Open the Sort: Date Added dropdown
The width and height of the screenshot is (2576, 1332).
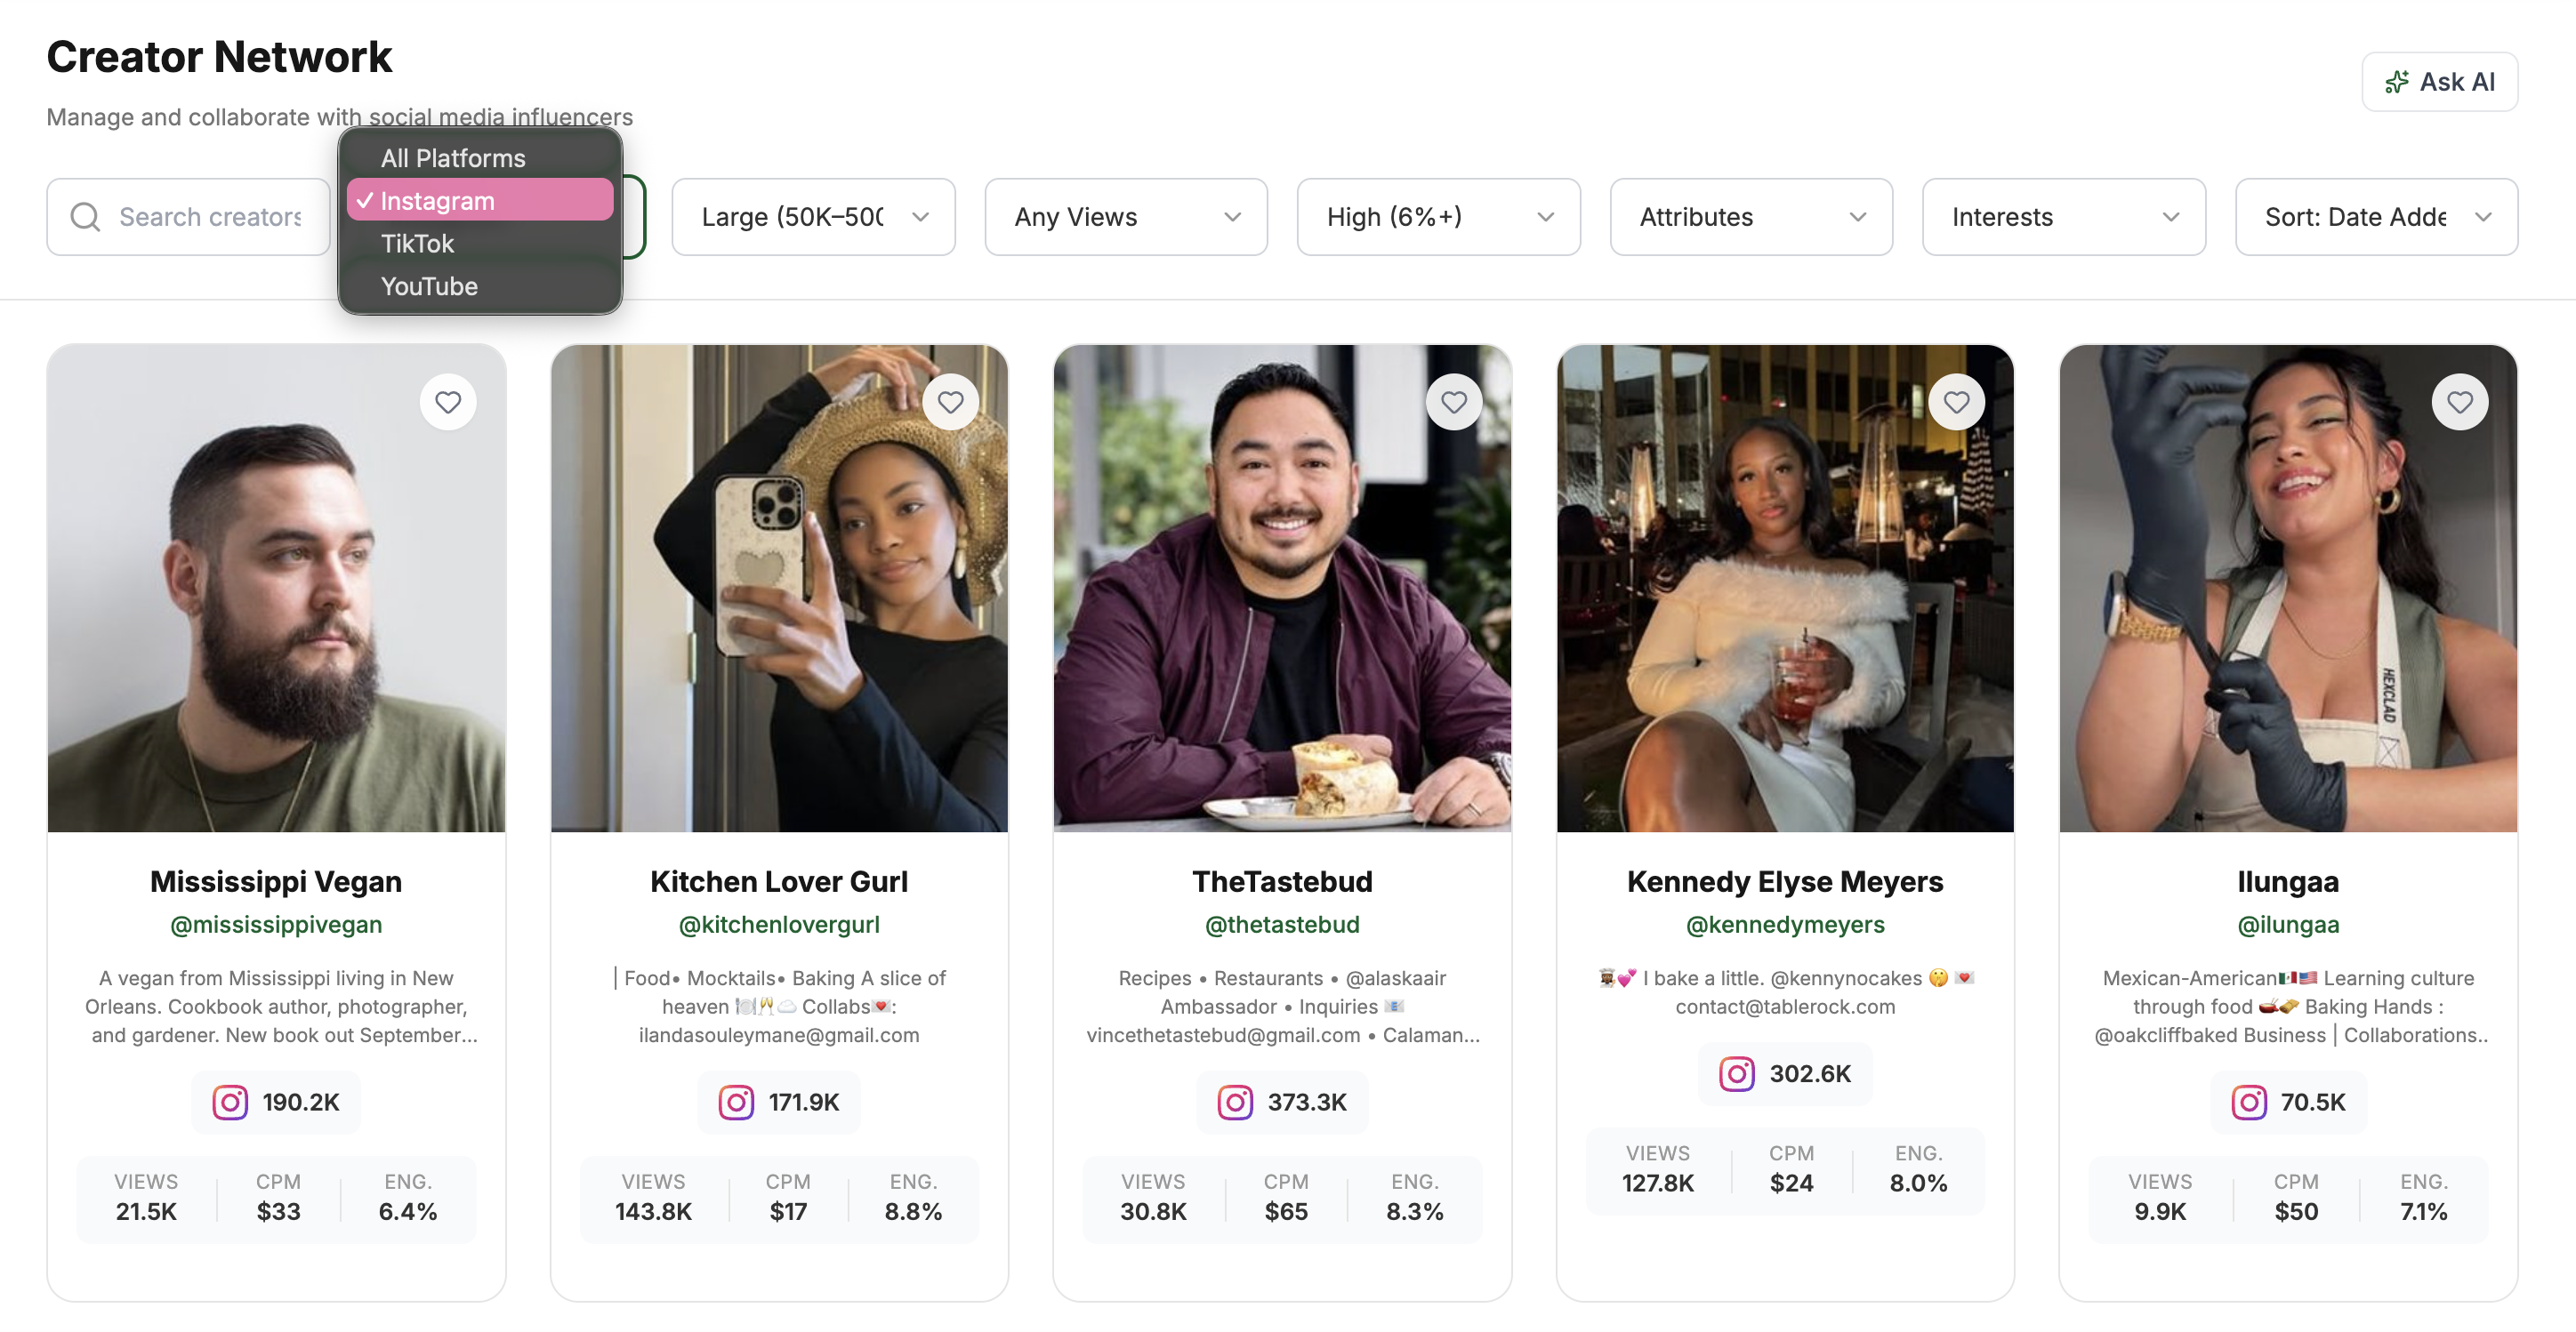click(x=2376, y=217)
